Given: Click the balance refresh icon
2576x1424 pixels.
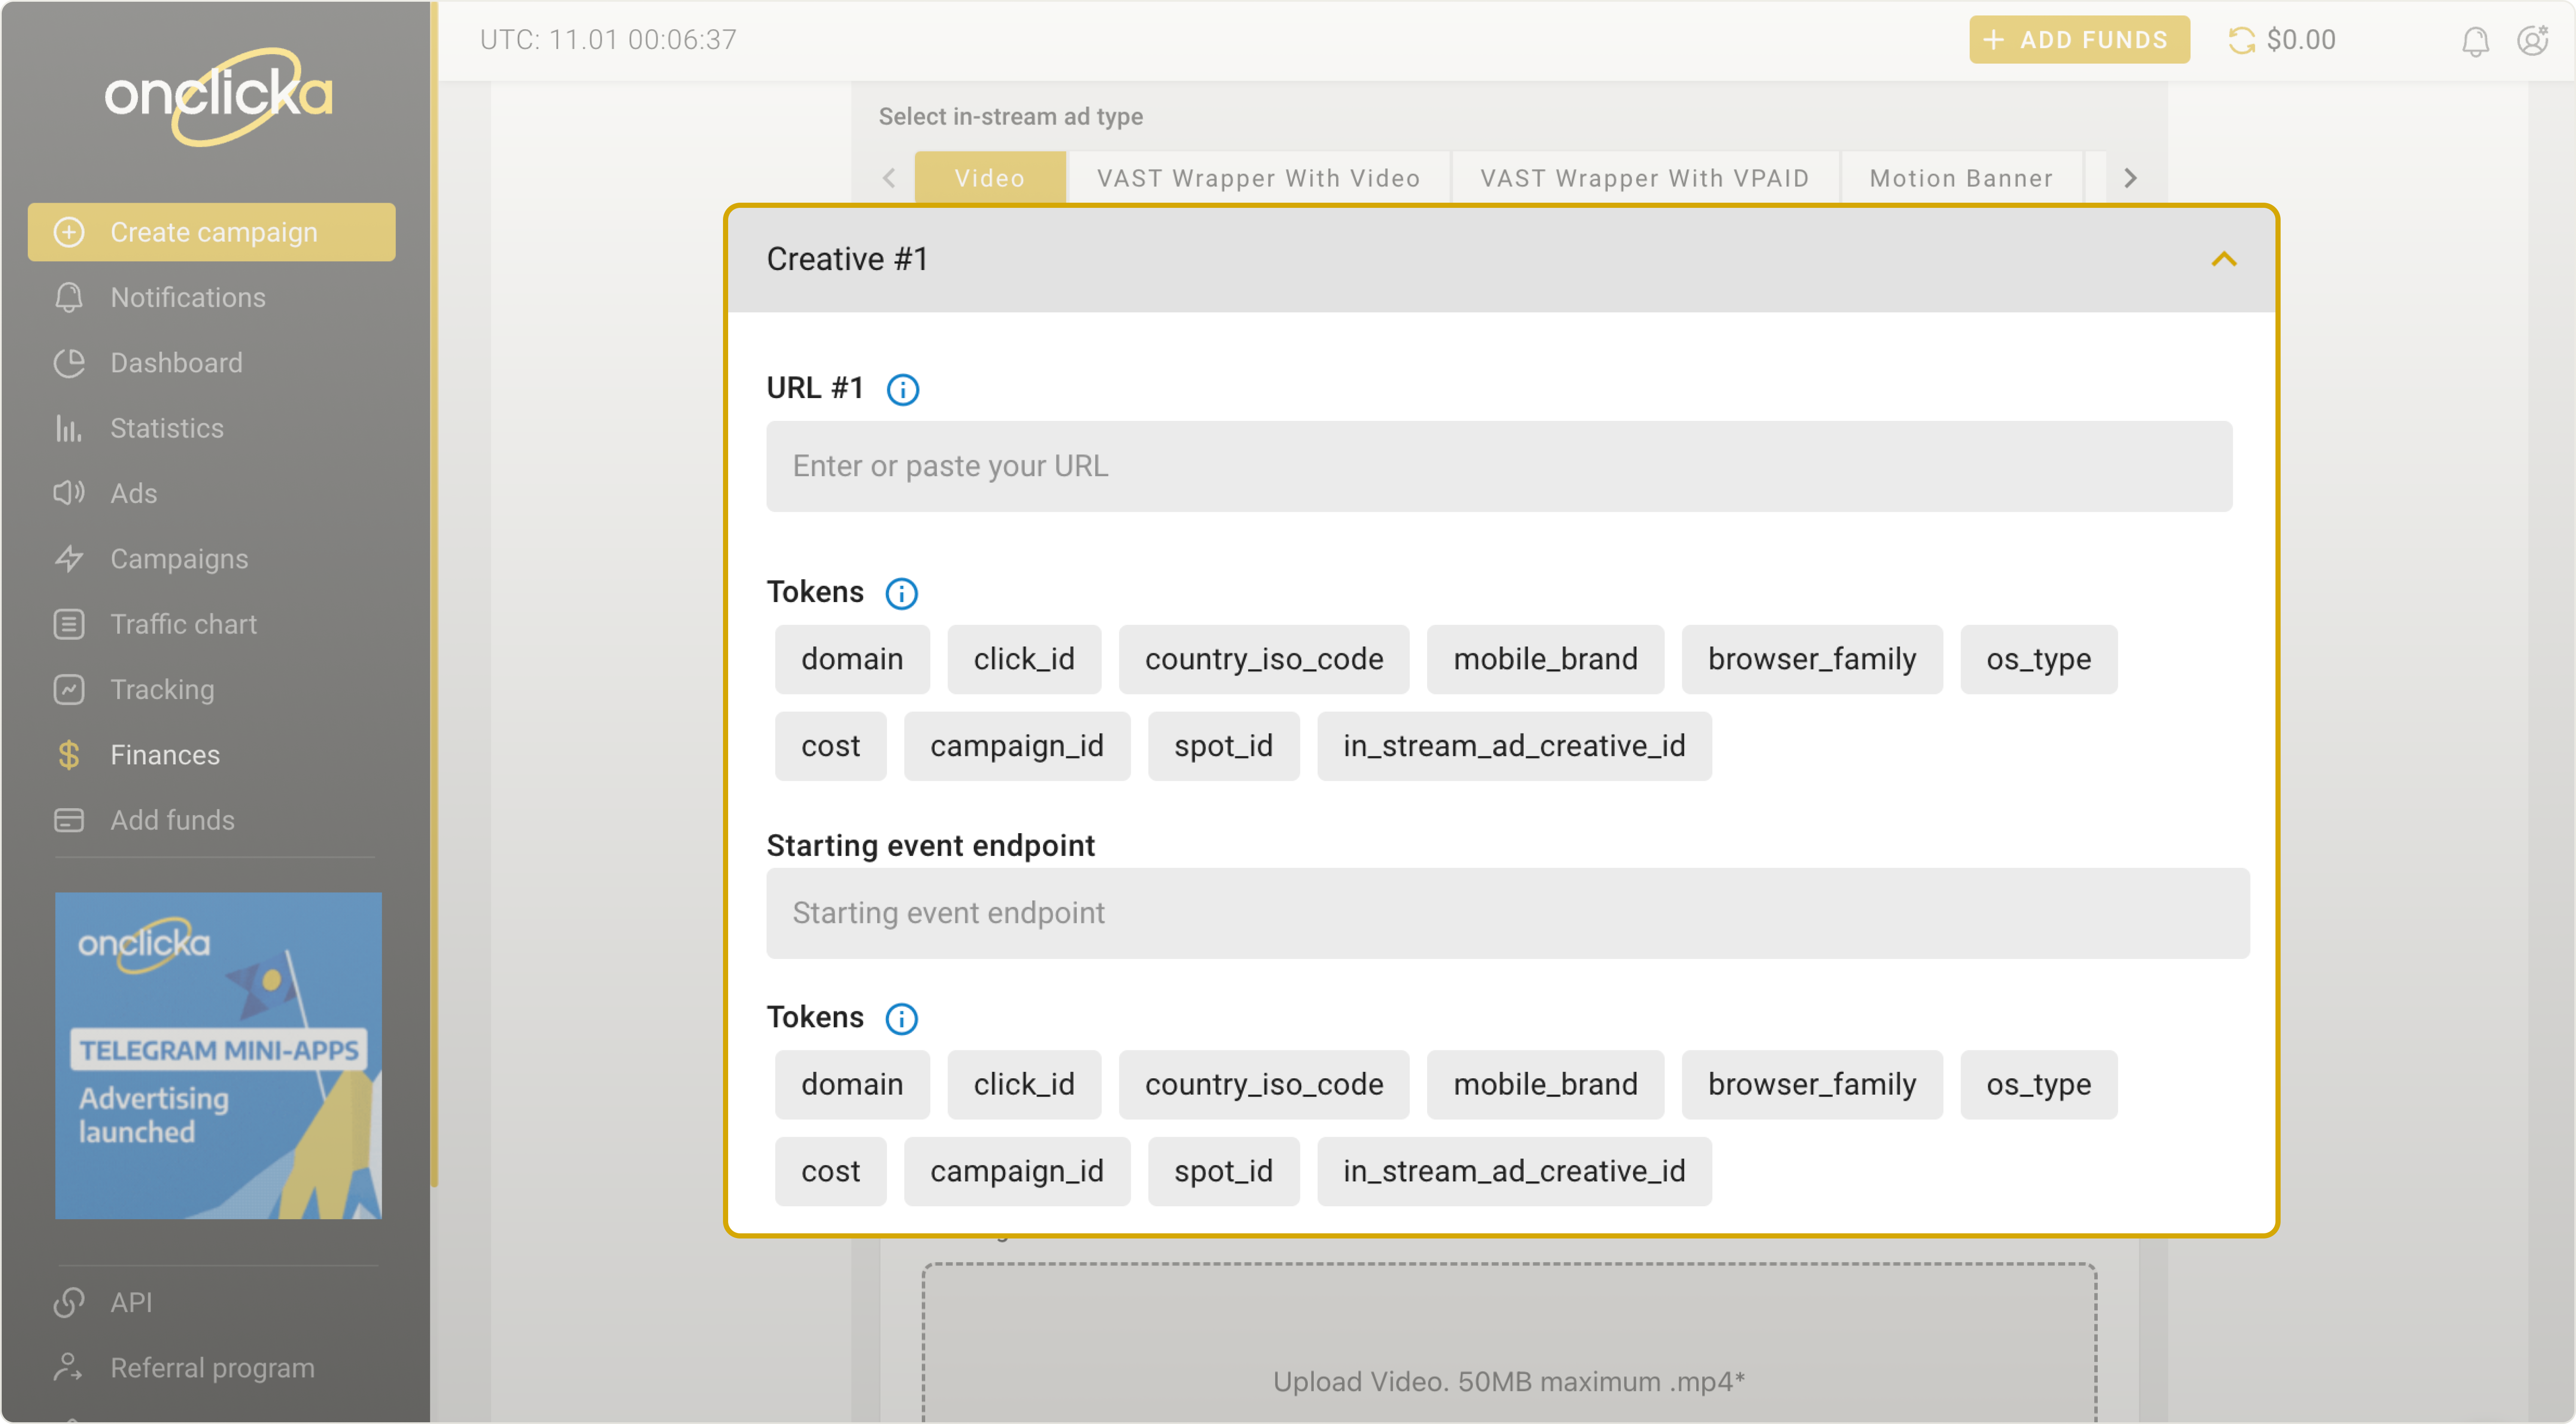Looking at the screenshot, I should [2241, 40].
